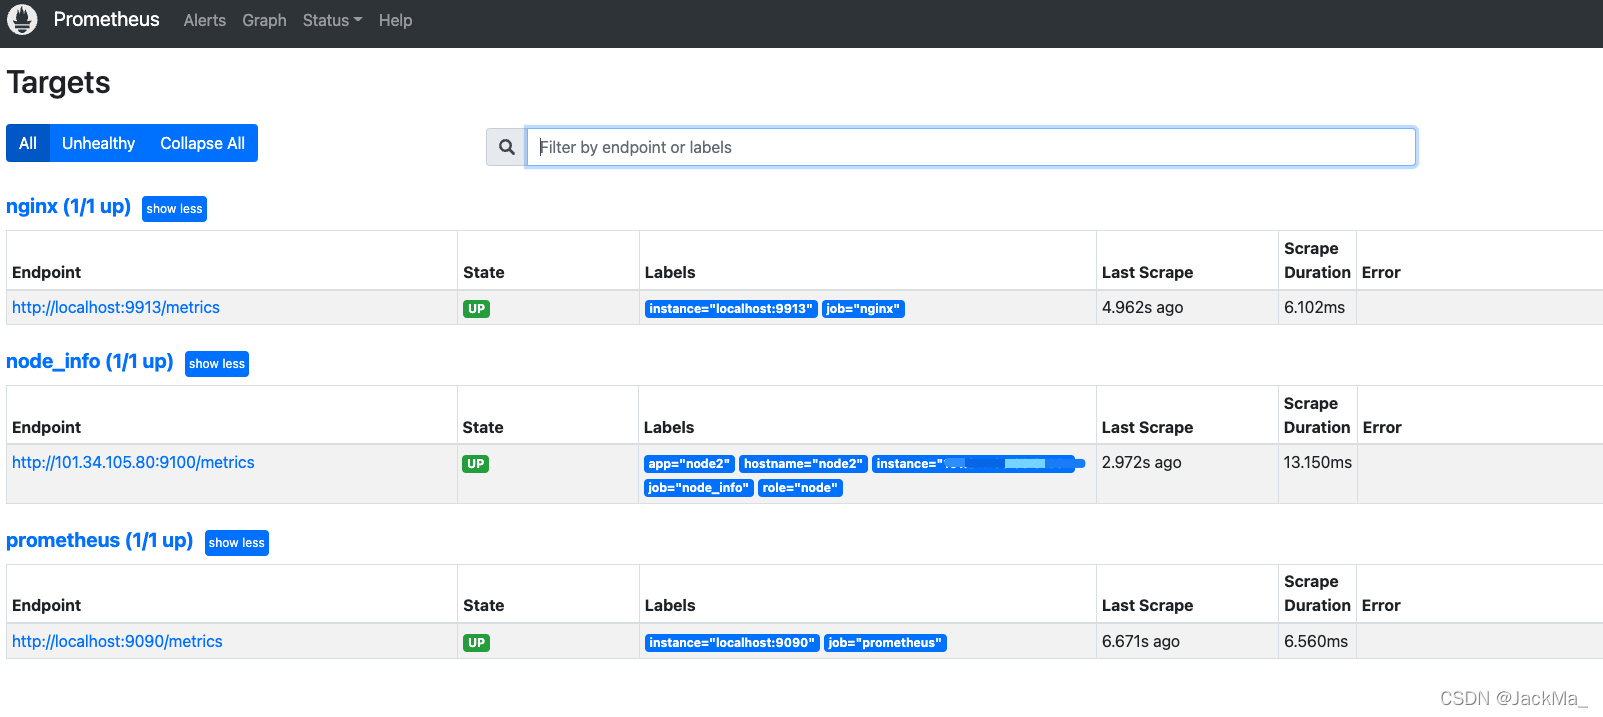
Task: Collapse the nginx group with show less
Action: coord(174,209)
